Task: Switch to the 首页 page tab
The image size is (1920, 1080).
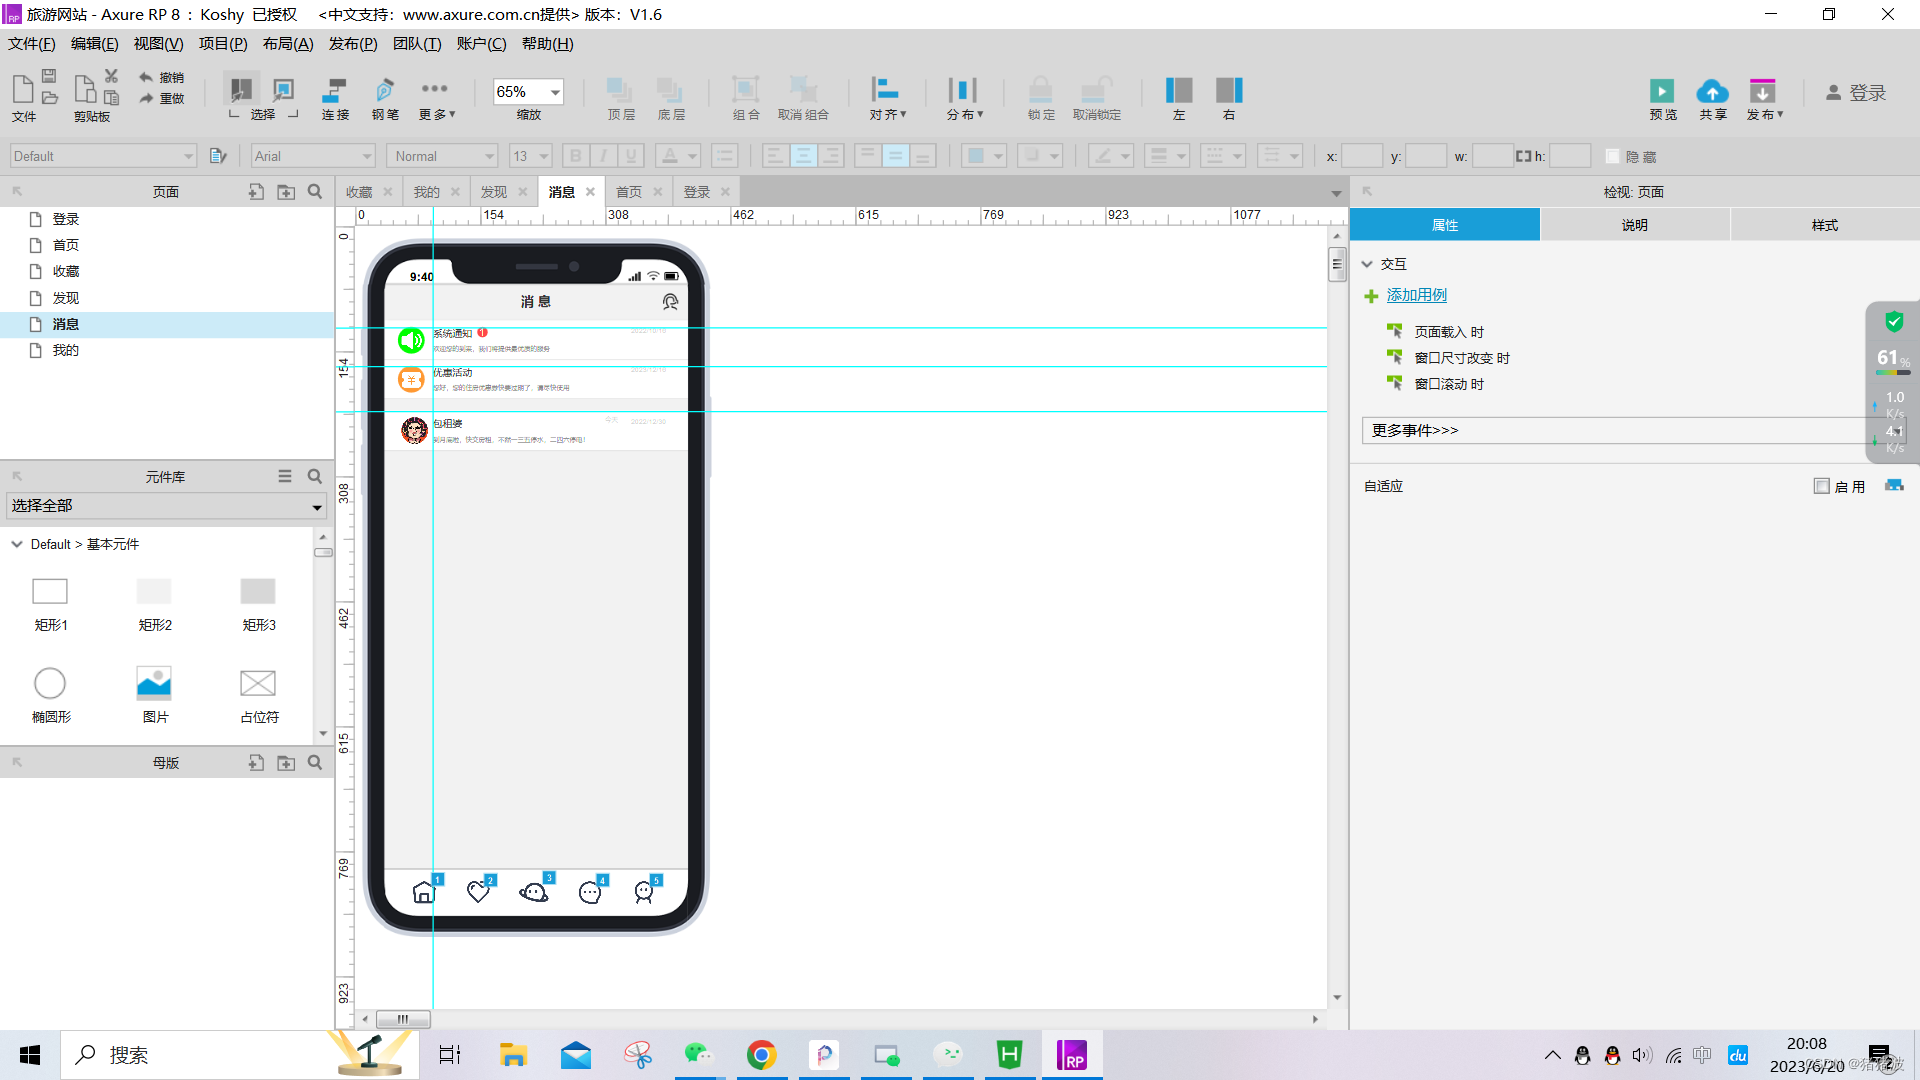Action: (628, 192)
